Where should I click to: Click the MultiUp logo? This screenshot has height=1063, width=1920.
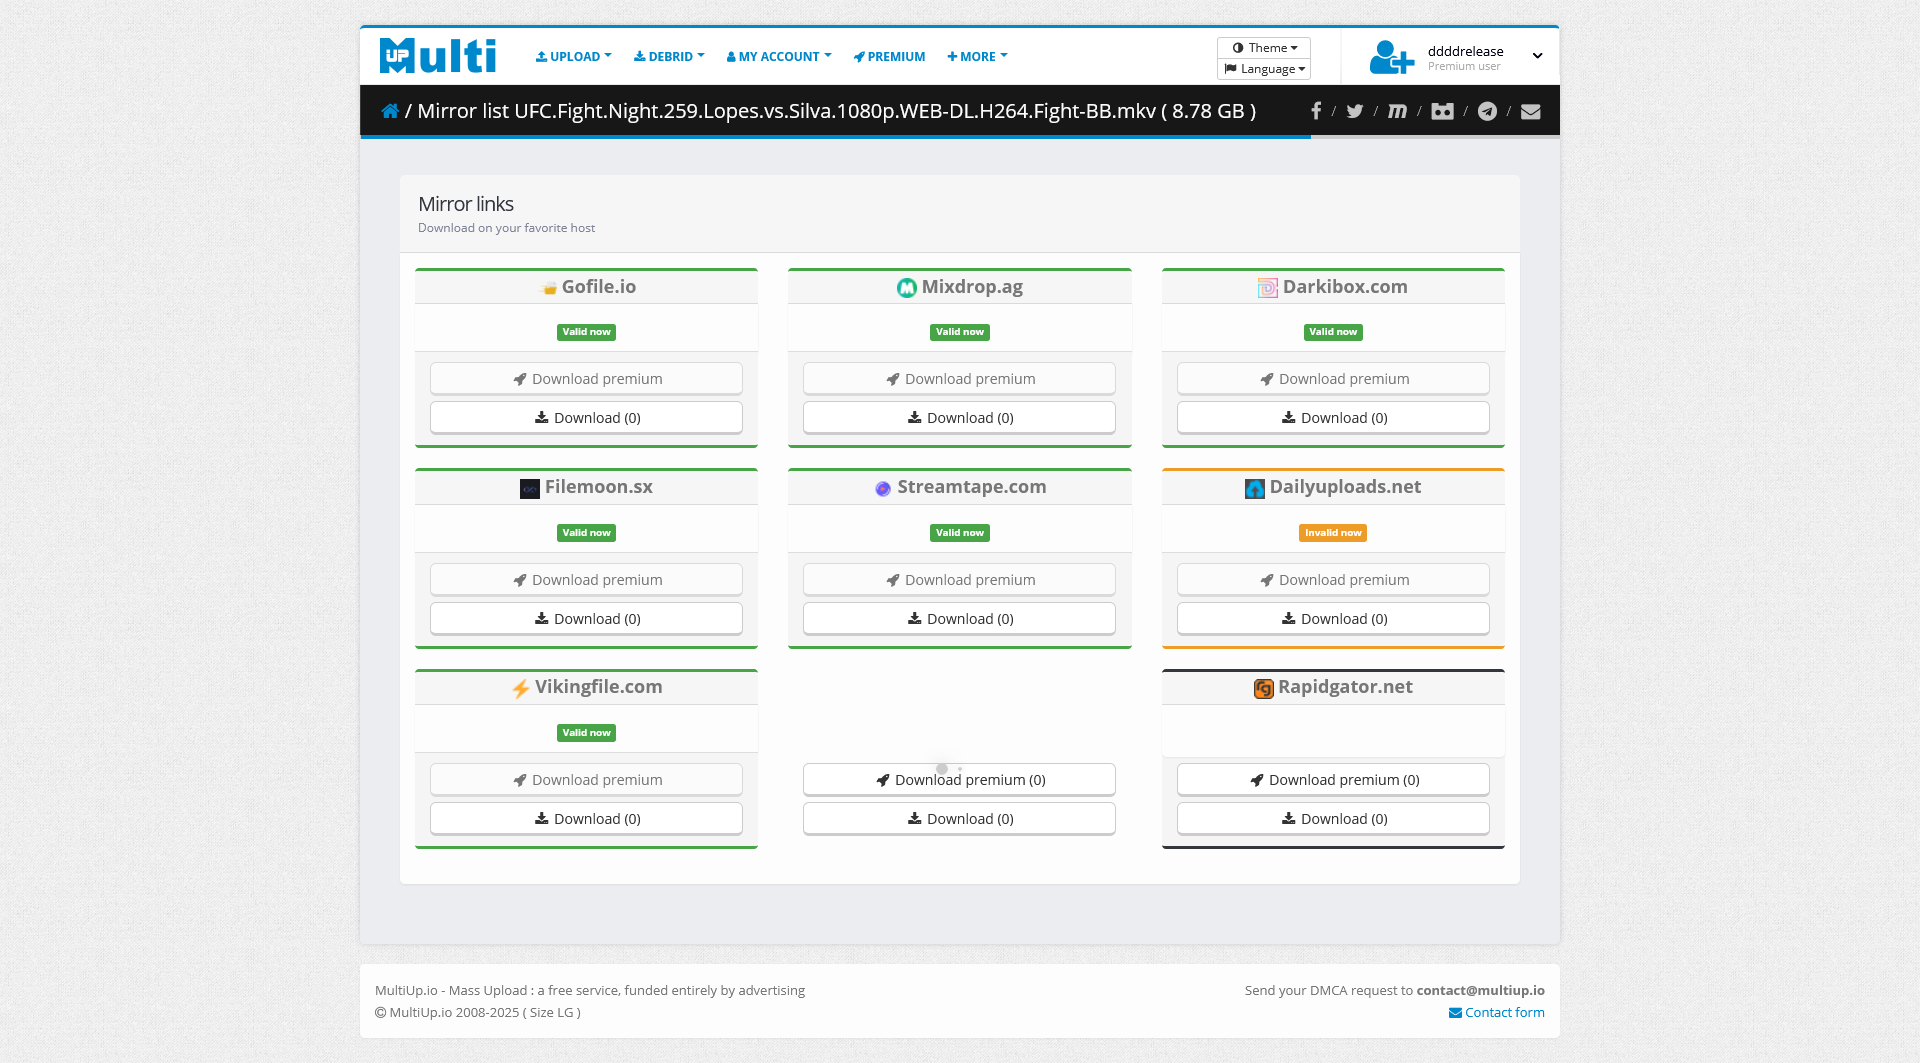click(x=438, y=56)
